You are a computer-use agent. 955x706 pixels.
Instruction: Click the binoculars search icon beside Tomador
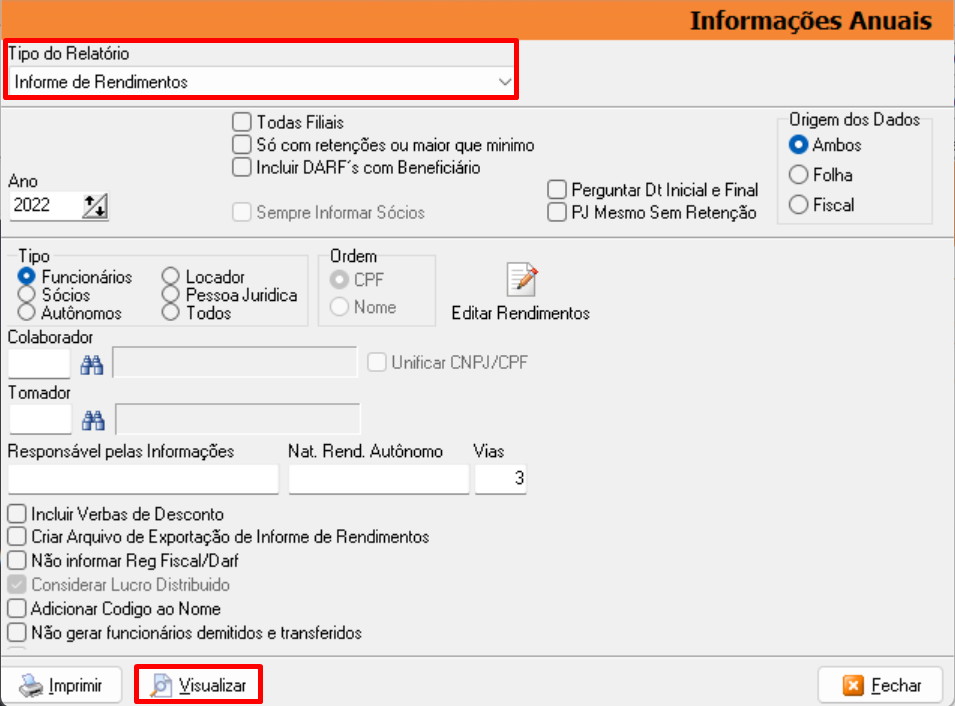(x=93, y=419)
